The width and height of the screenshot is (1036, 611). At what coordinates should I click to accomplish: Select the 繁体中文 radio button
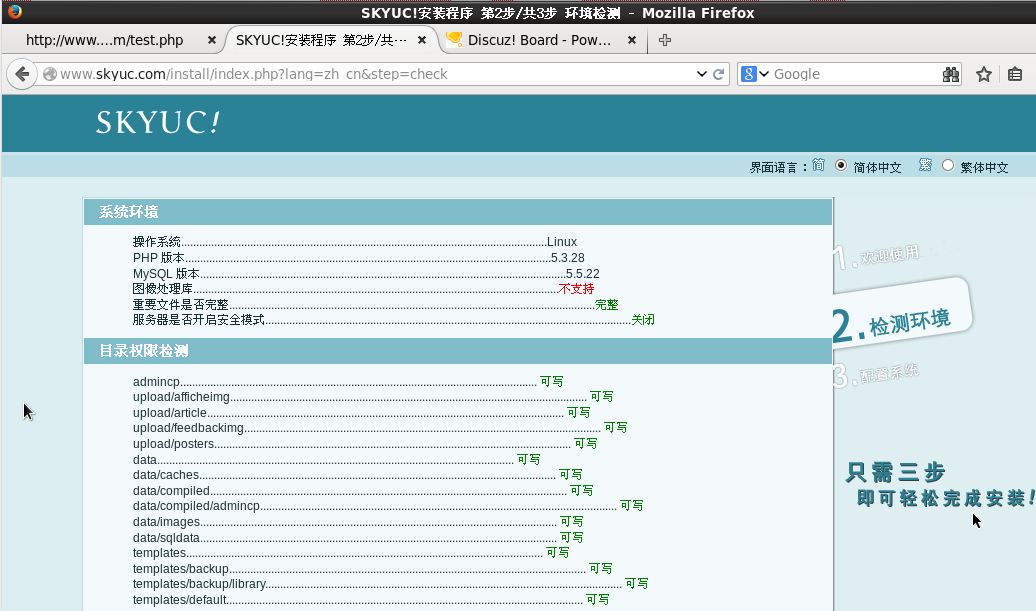coord(947,166)
